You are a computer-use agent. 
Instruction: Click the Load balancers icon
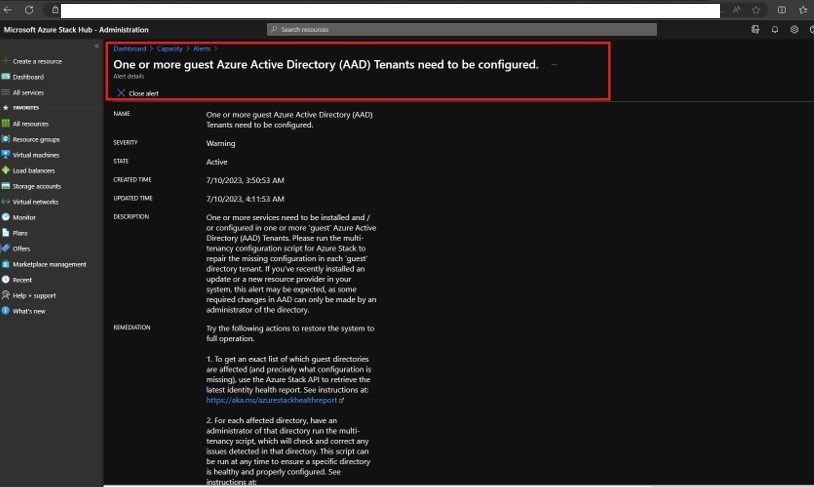tap(6, 170)
